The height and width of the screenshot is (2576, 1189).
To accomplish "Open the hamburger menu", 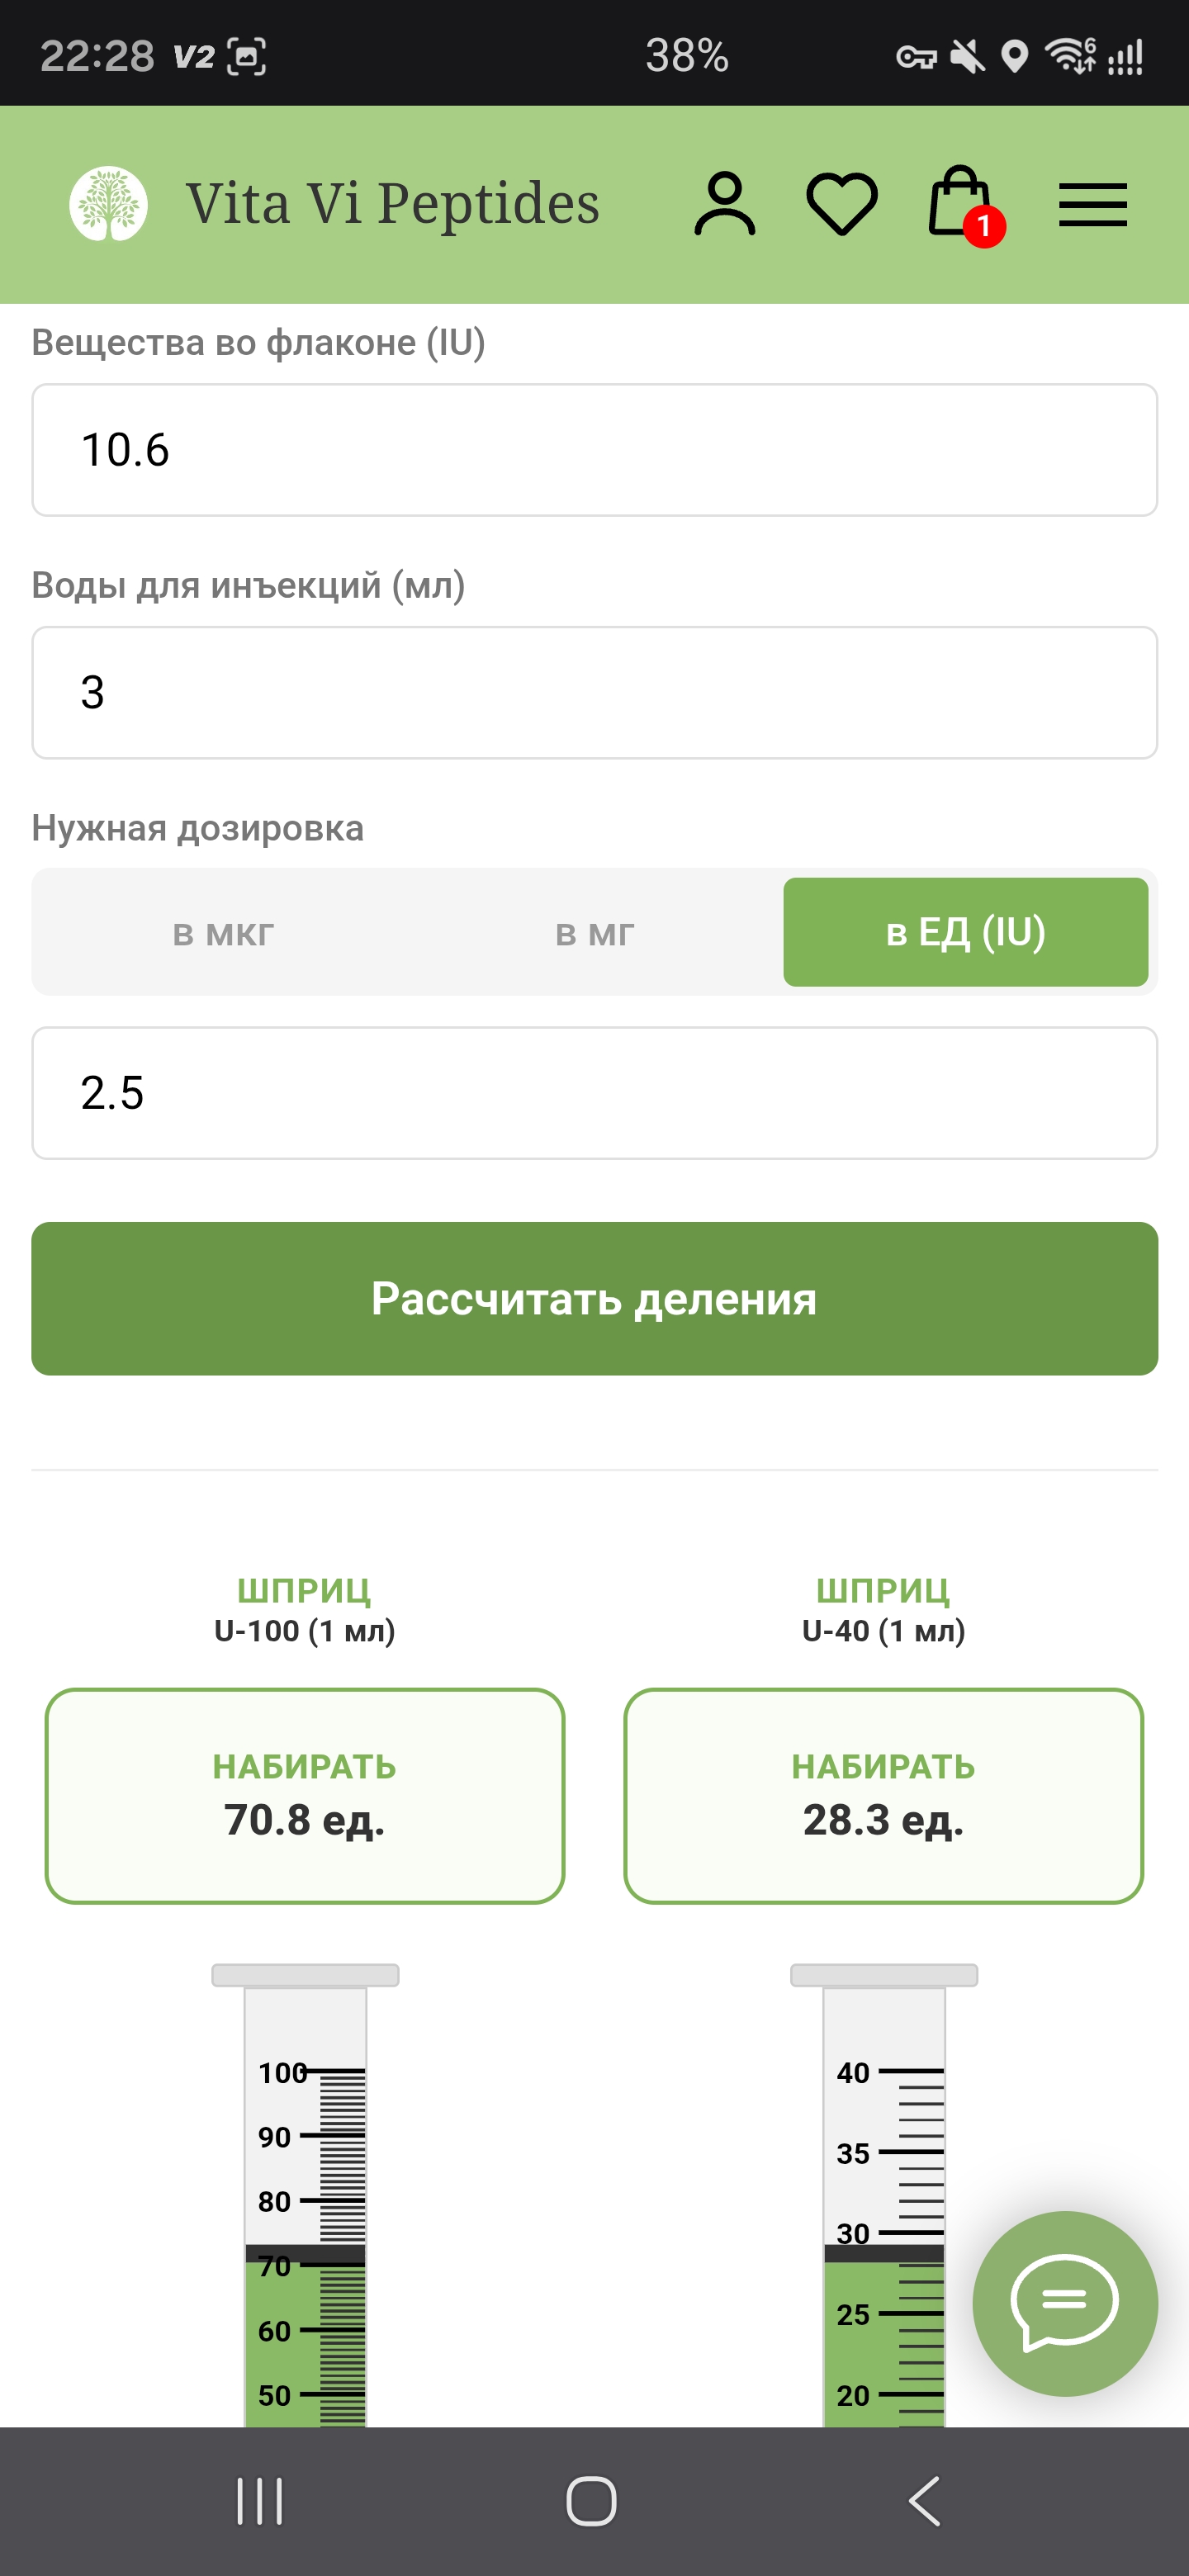I will (1093, 205).
